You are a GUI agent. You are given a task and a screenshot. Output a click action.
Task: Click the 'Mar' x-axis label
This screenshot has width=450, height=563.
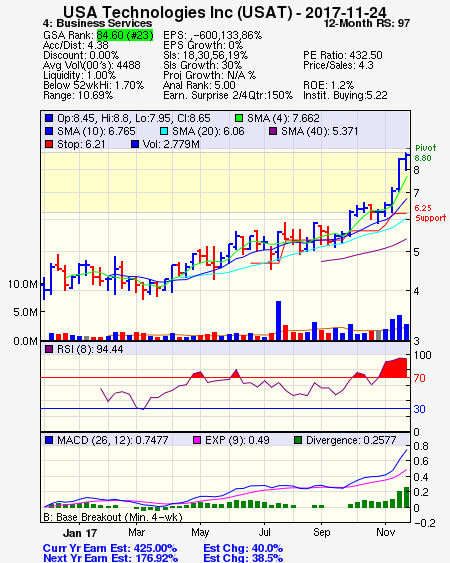136,532
